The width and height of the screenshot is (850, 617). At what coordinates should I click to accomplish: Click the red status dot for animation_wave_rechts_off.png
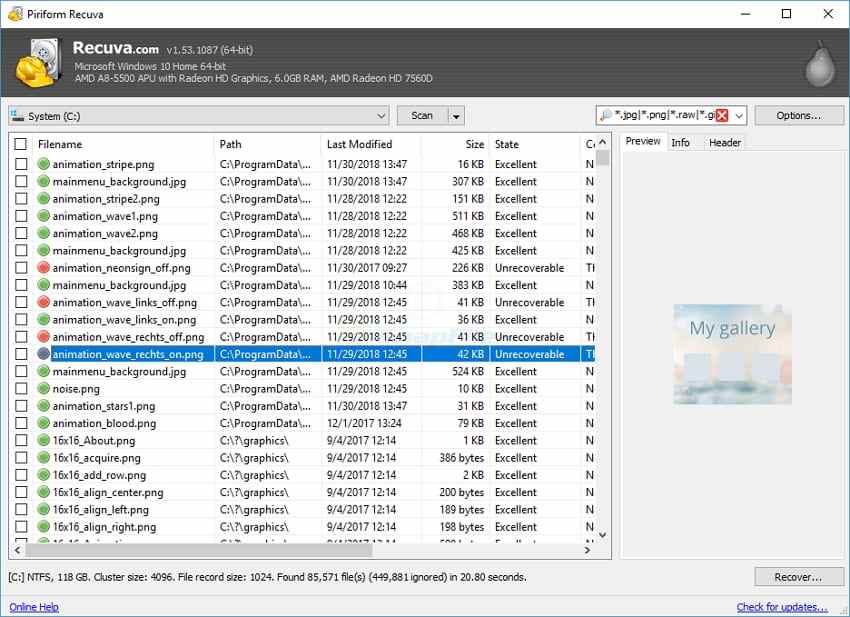[x=43, y=337]
